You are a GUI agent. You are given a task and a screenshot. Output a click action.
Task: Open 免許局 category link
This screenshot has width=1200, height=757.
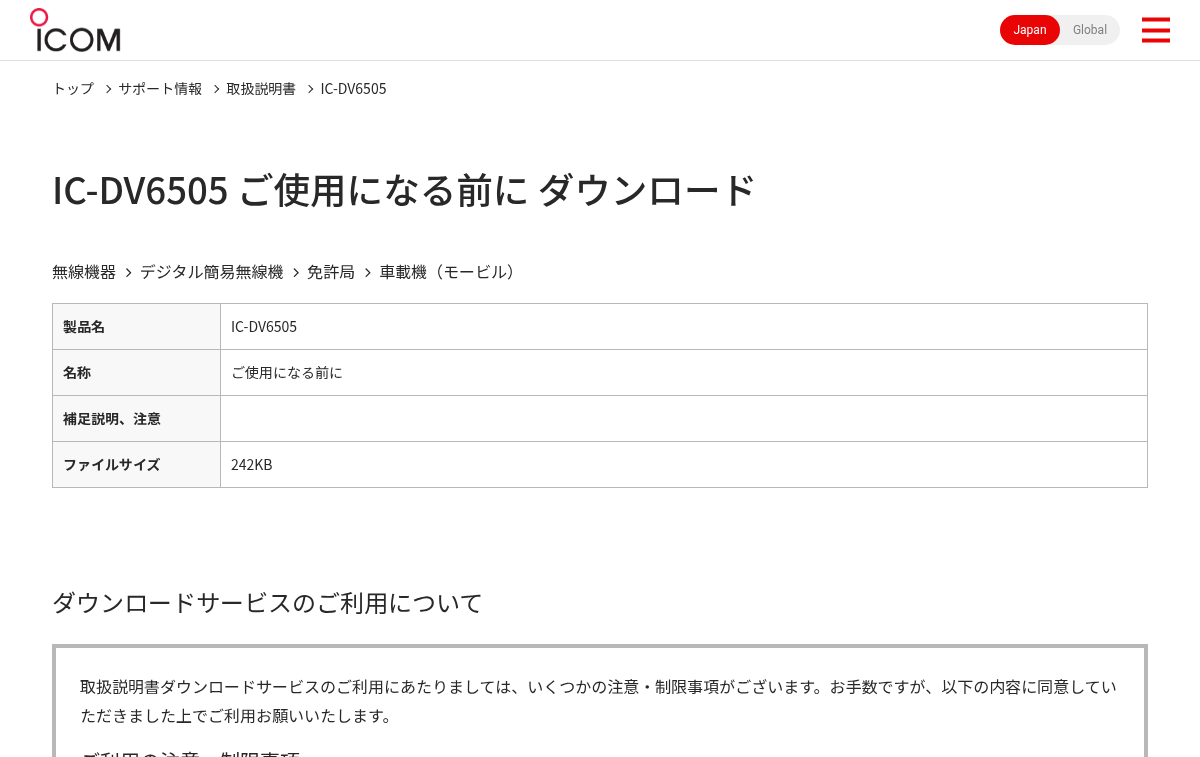point(331,272)
